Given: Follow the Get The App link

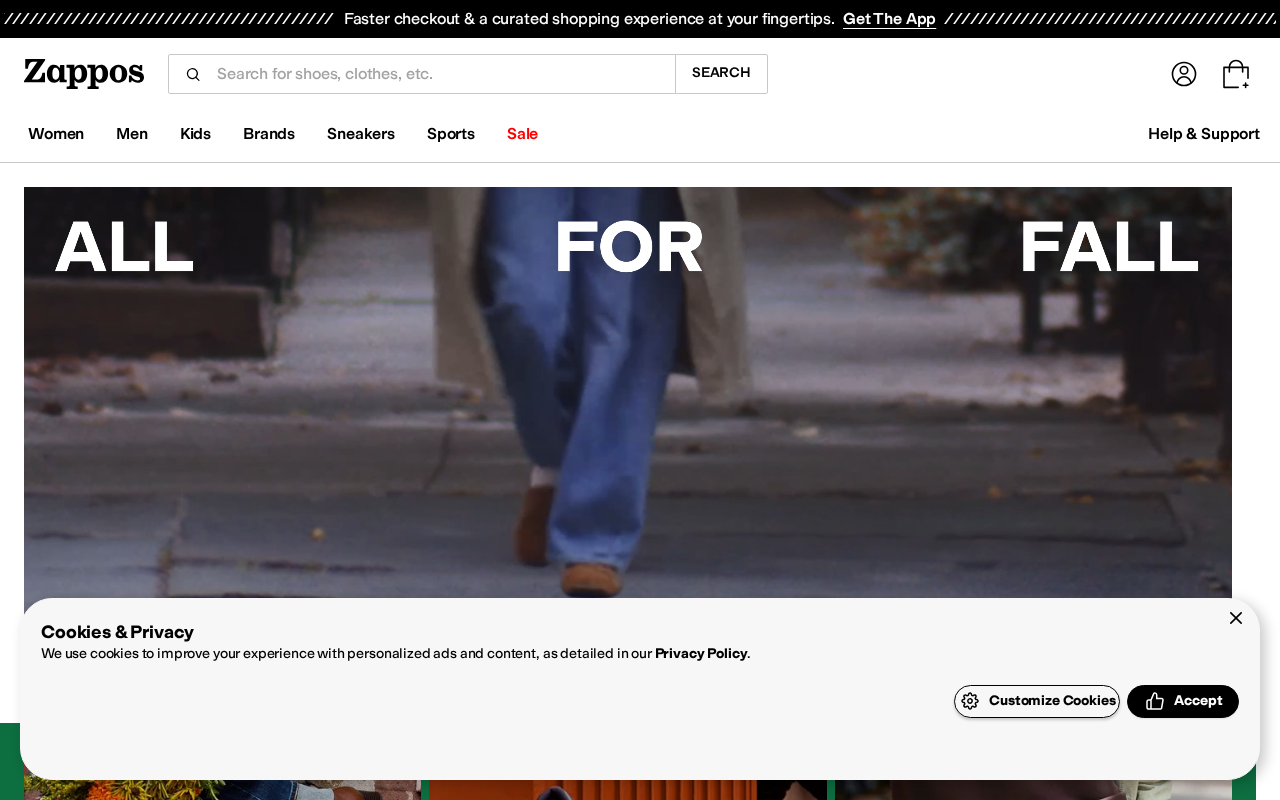Looking at the screenshot, I should (x=889, y=19).
